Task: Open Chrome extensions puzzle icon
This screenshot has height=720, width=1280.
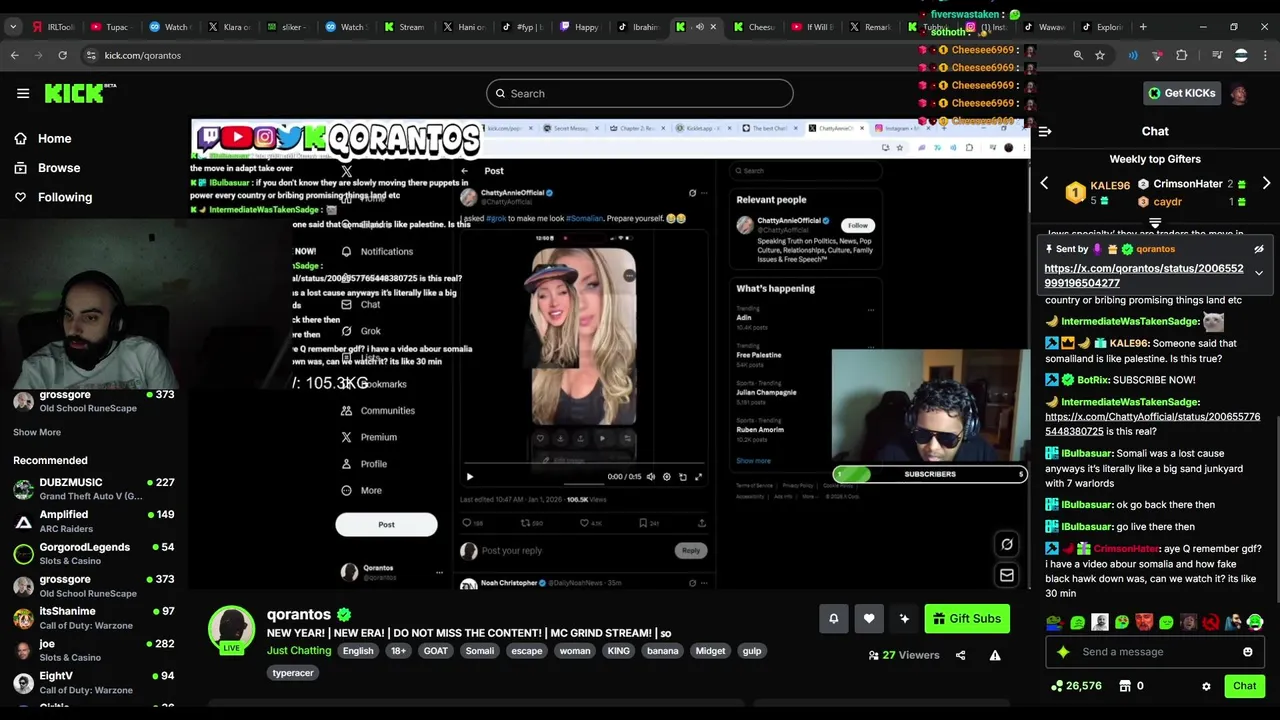Action: 1182,55
